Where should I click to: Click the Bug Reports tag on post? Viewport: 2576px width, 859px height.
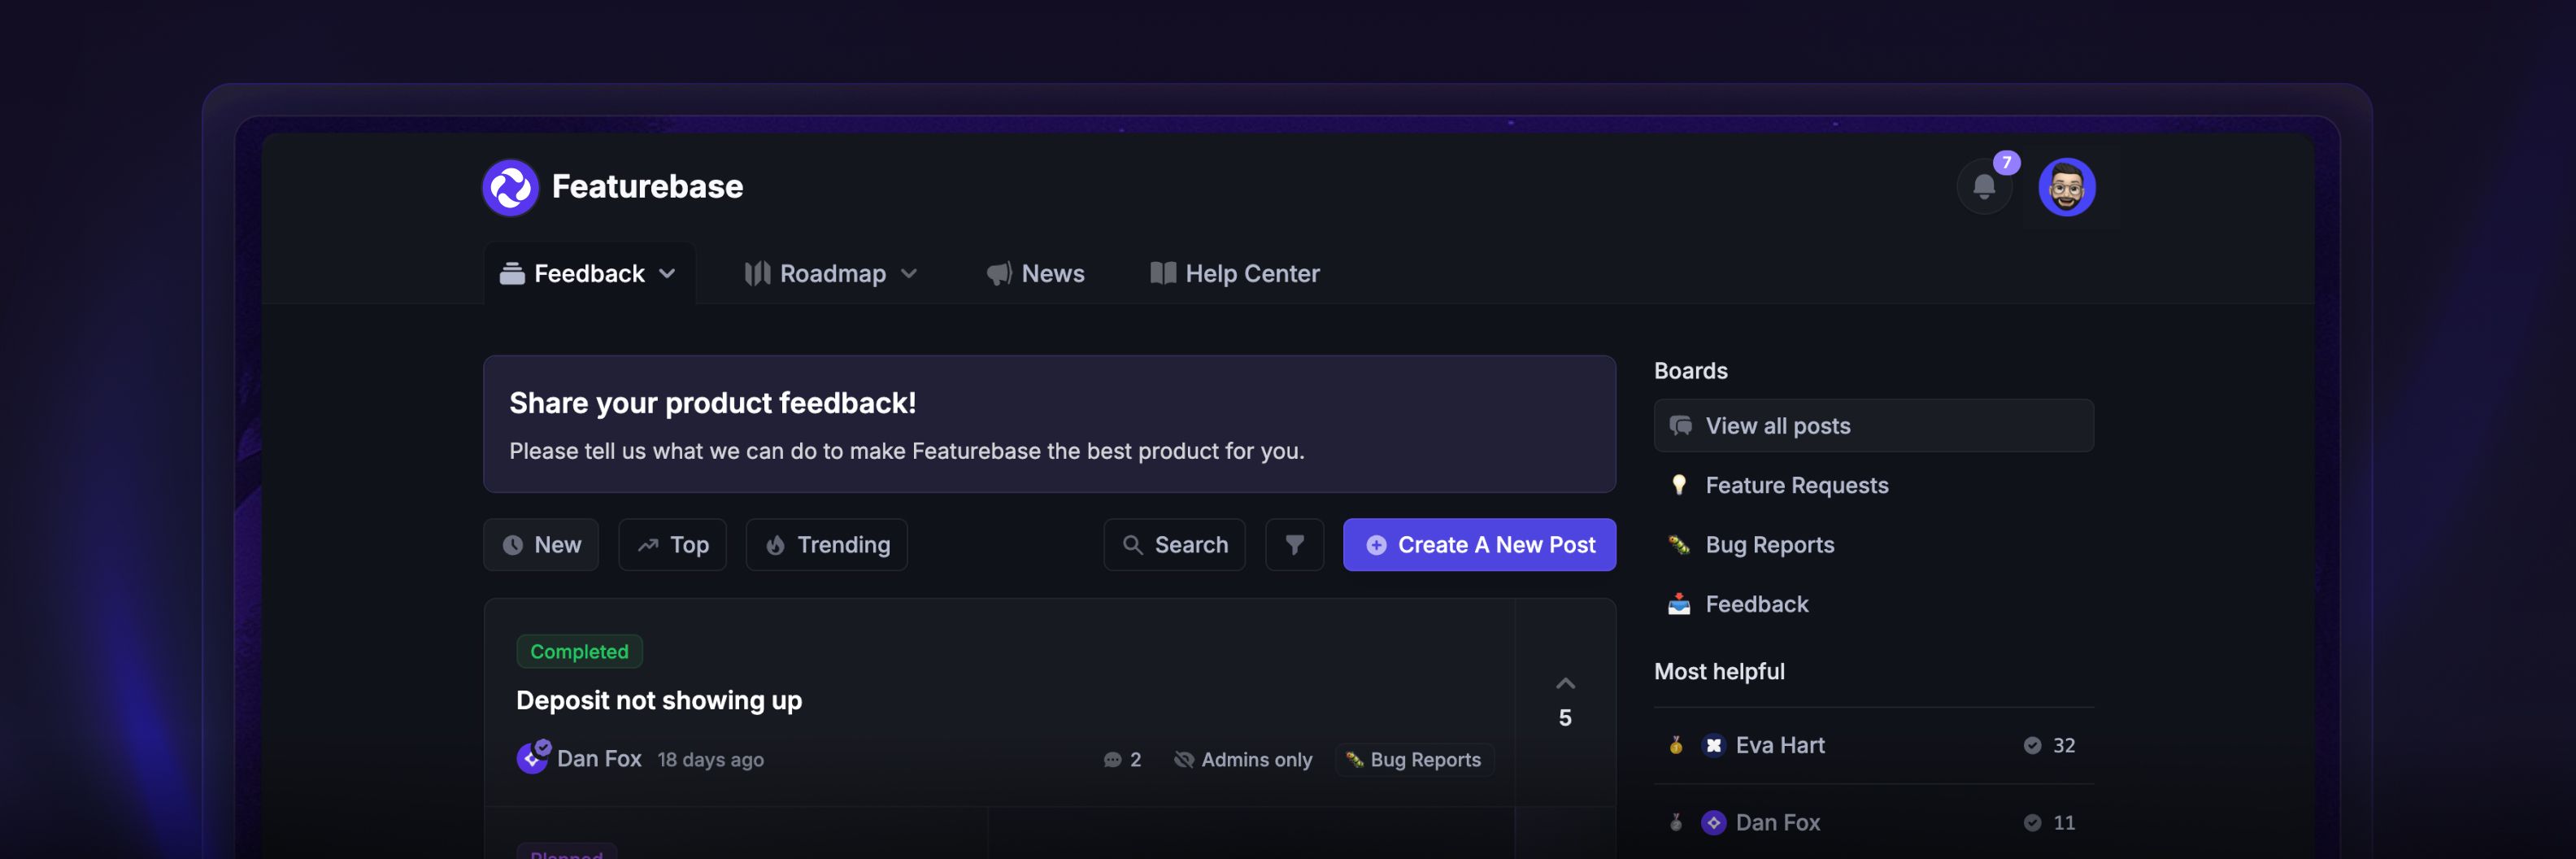(x=1414, y=760)
